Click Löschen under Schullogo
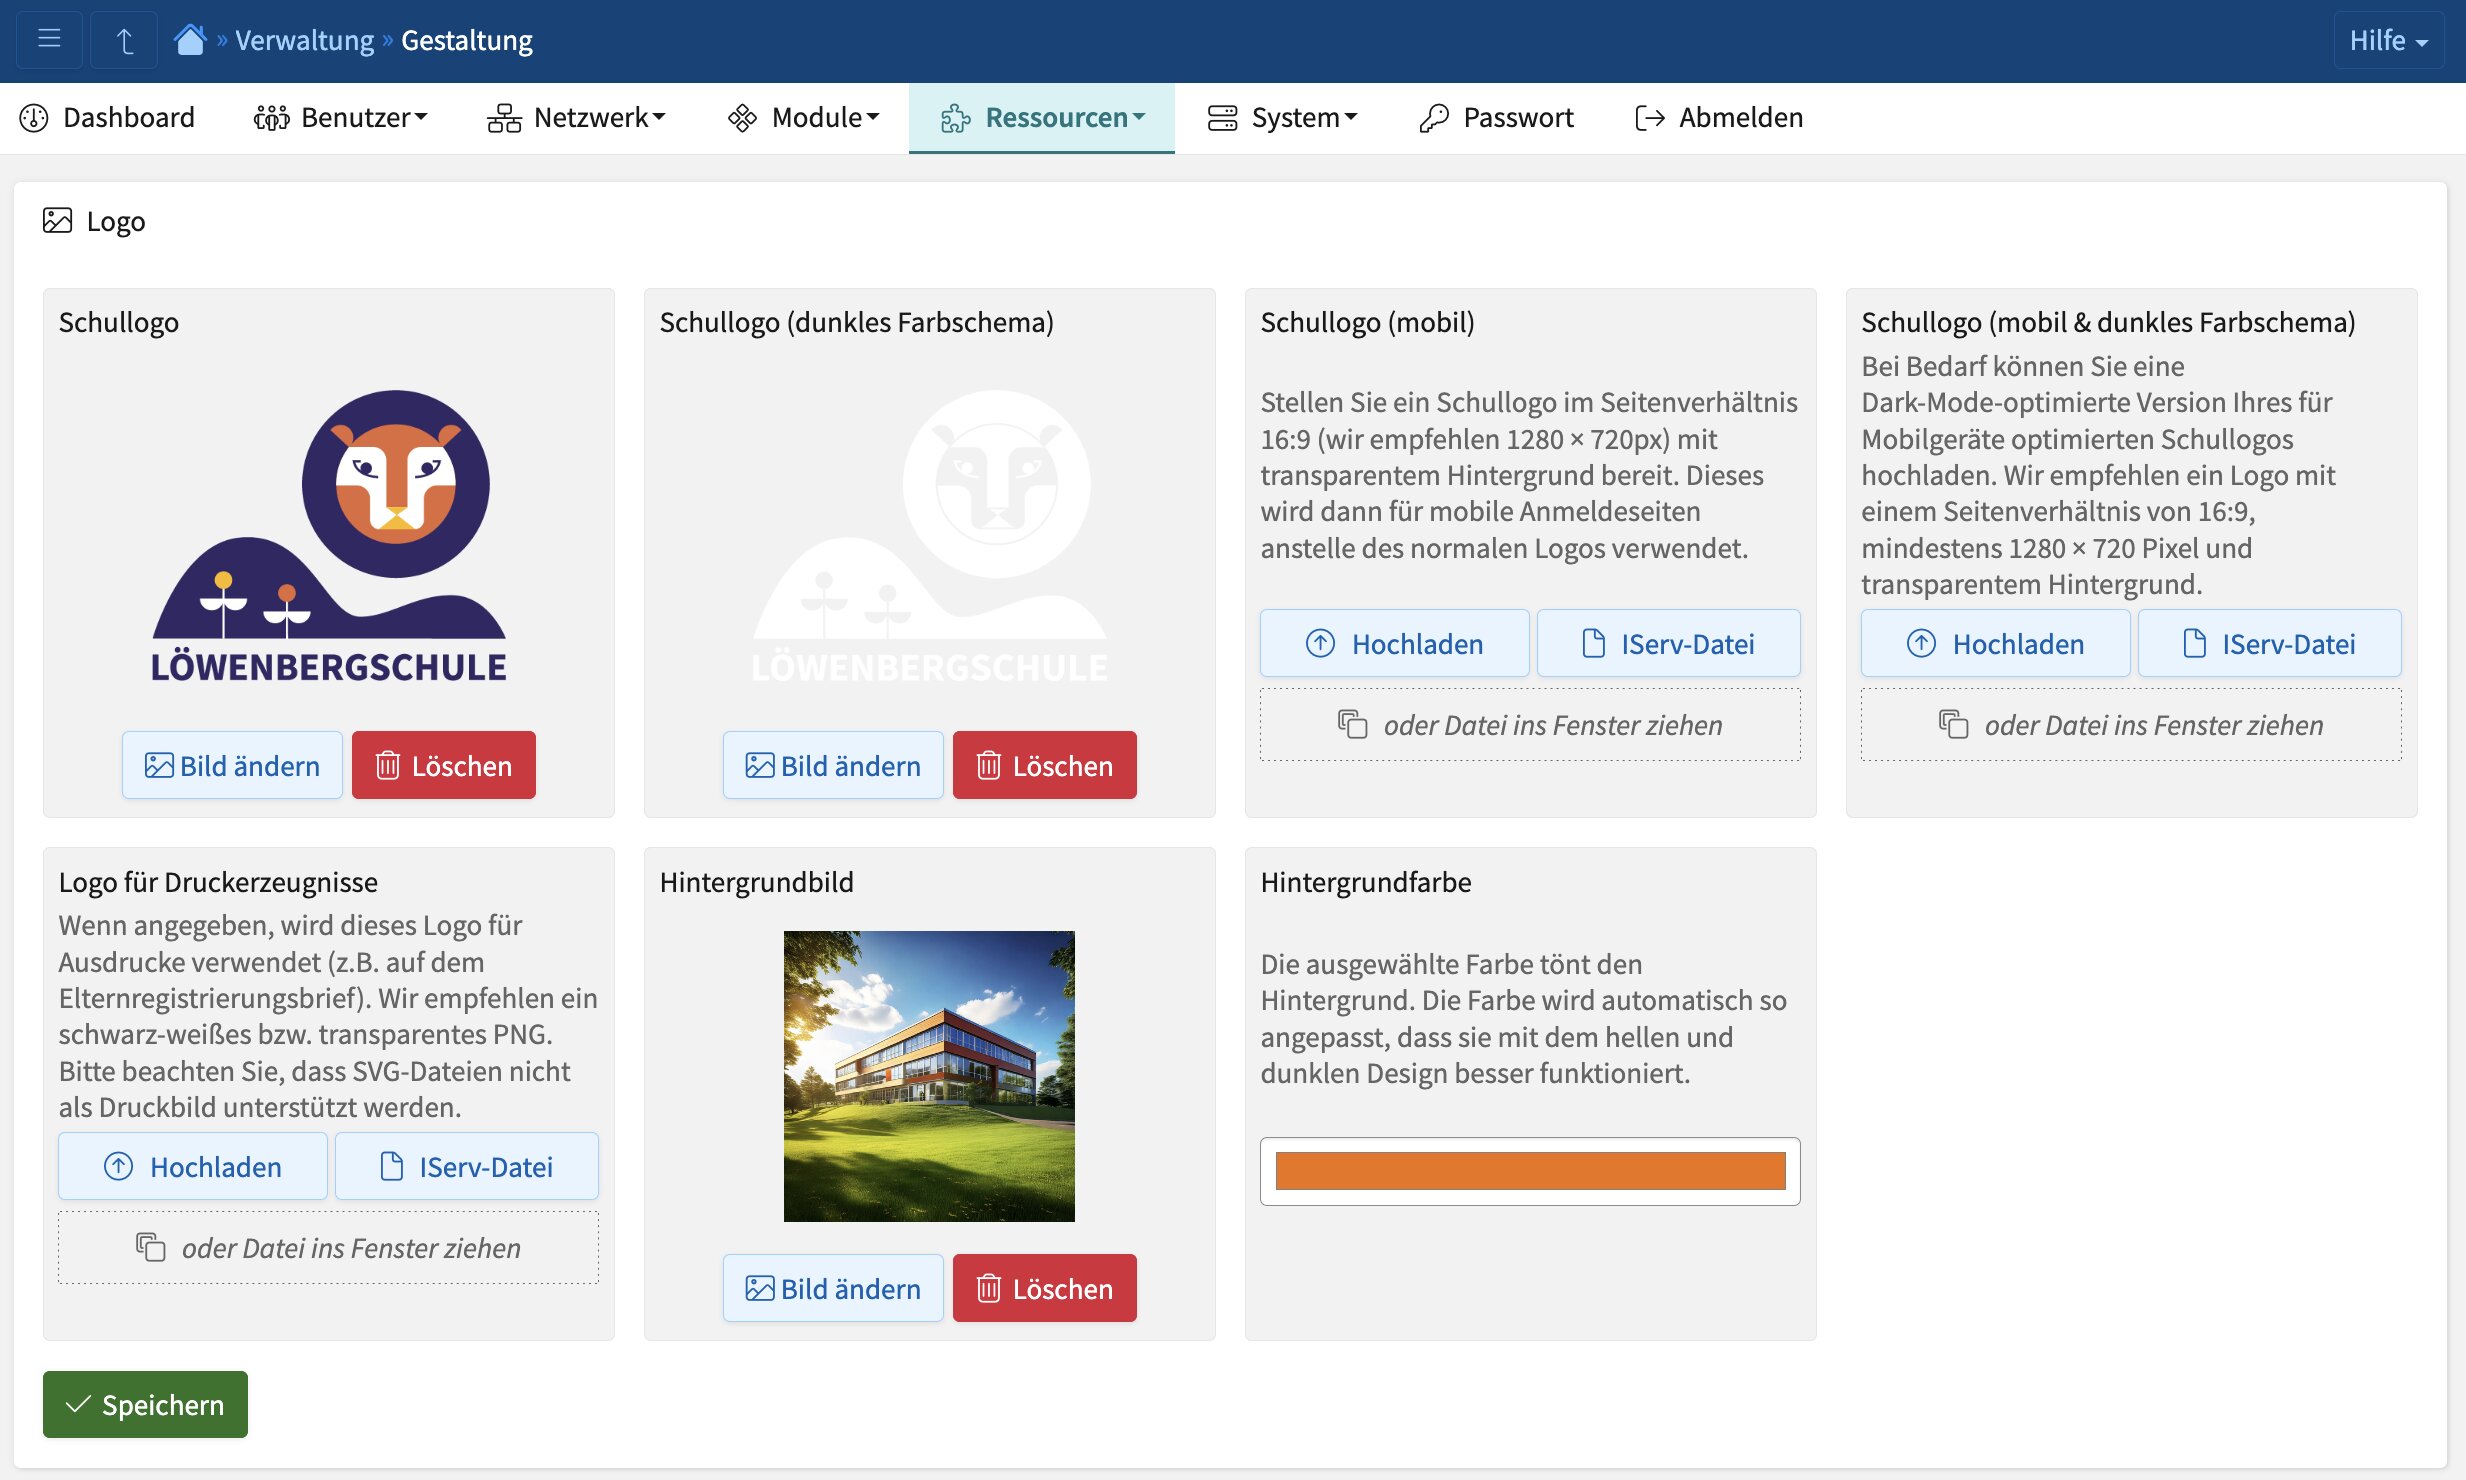This screenshot has height=1480, width=2466. pyautogui.click(x=443, y=765)
